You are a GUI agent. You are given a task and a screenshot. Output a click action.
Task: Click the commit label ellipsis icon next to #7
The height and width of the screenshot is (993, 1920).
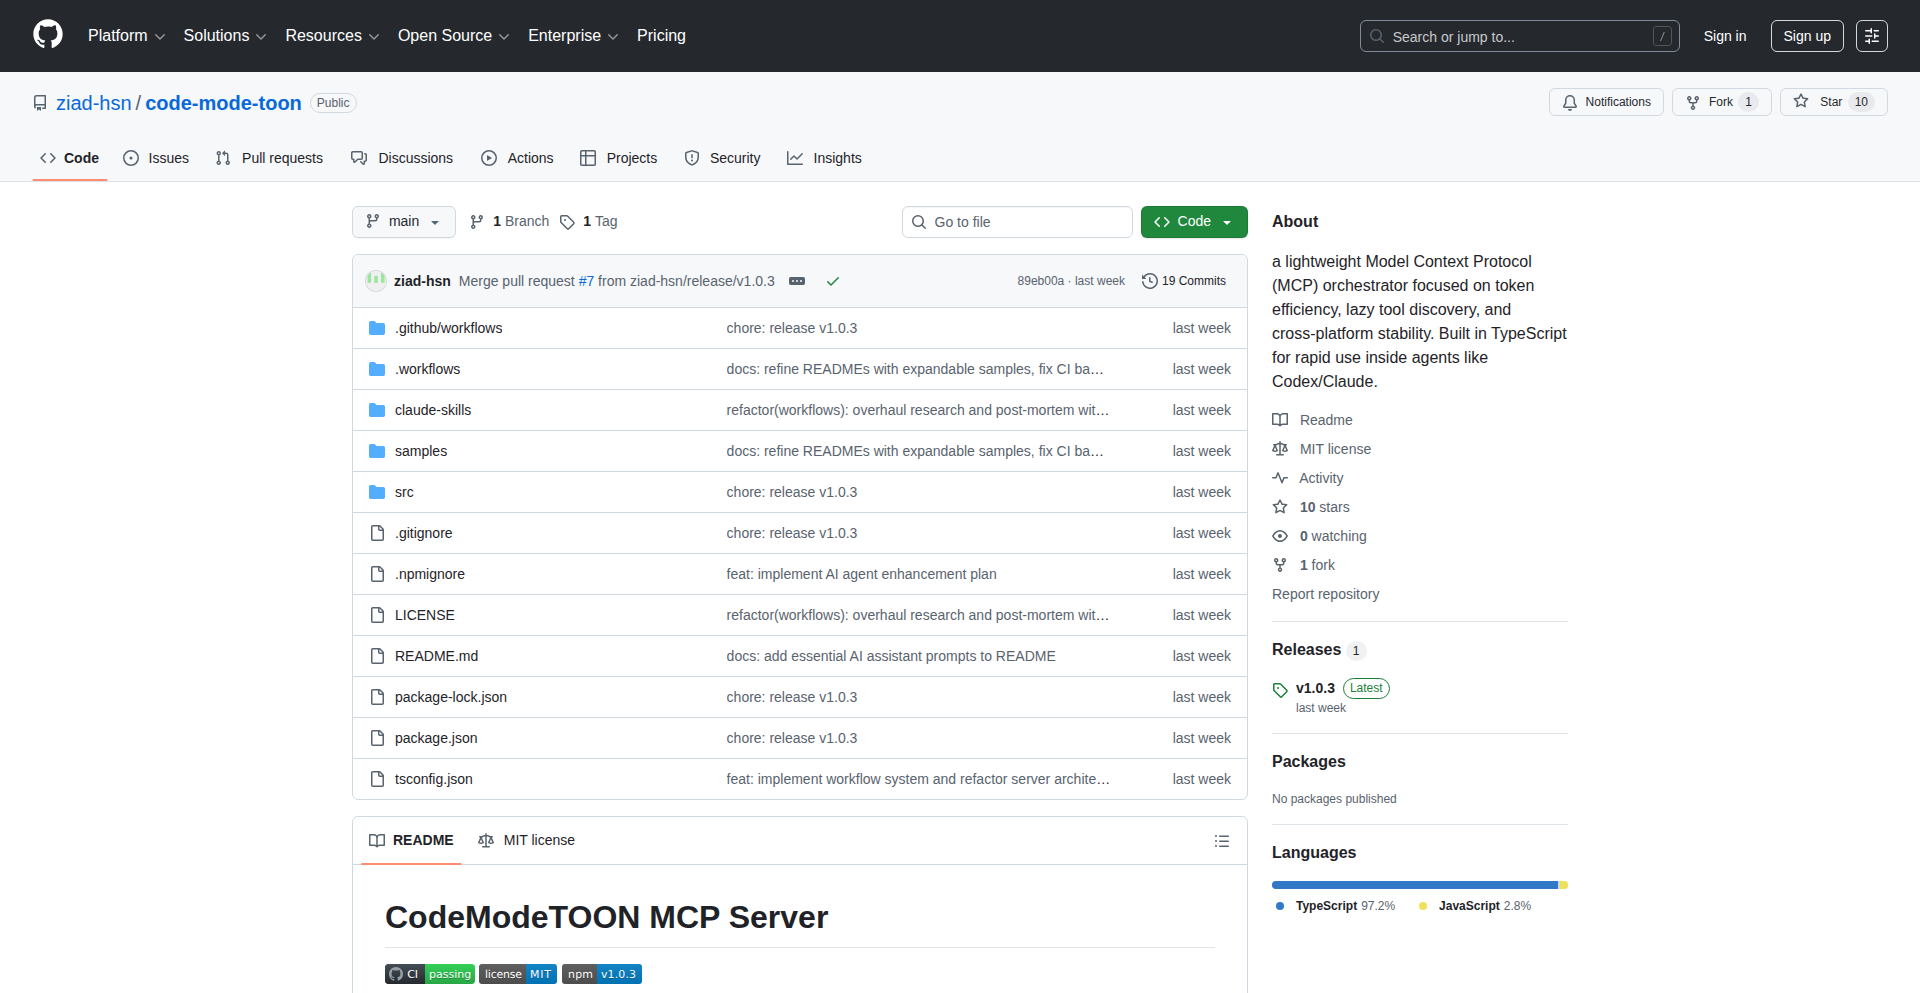click(x=797, y=281)
